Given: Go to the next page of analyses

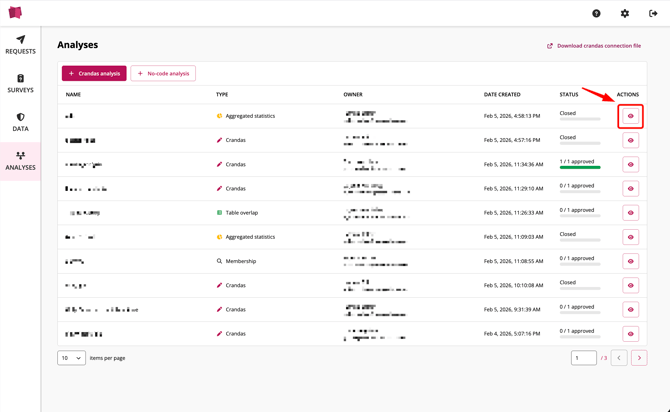Looking at the screenshot, I should click(639, 358).
